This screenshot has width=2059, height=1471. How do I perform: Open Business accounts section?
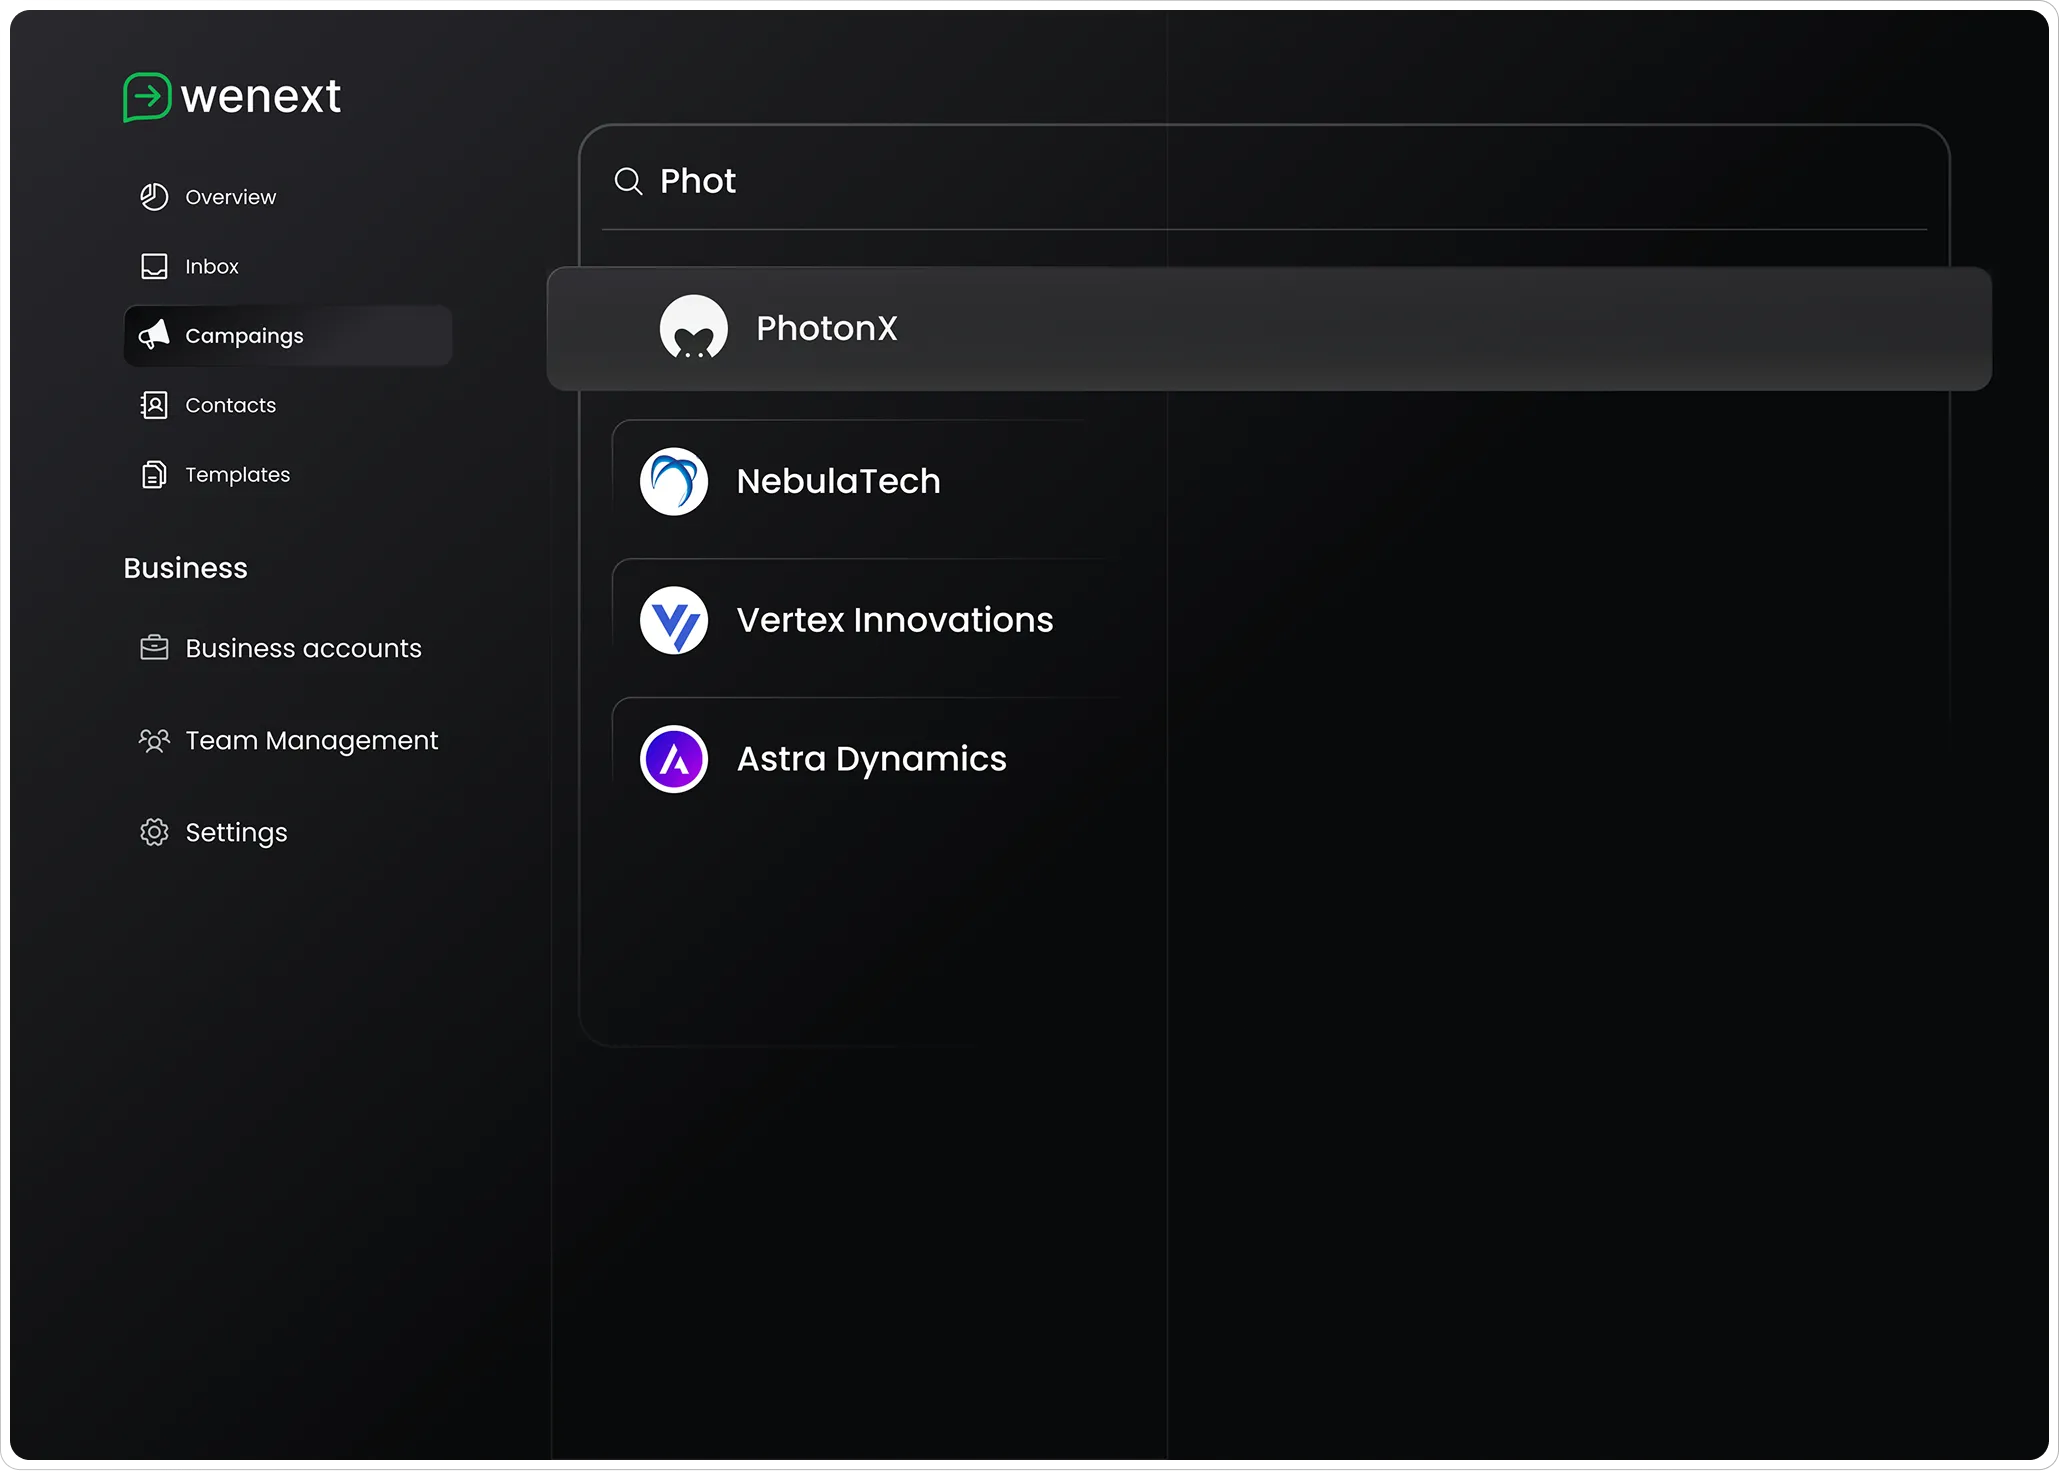[303, 648]
